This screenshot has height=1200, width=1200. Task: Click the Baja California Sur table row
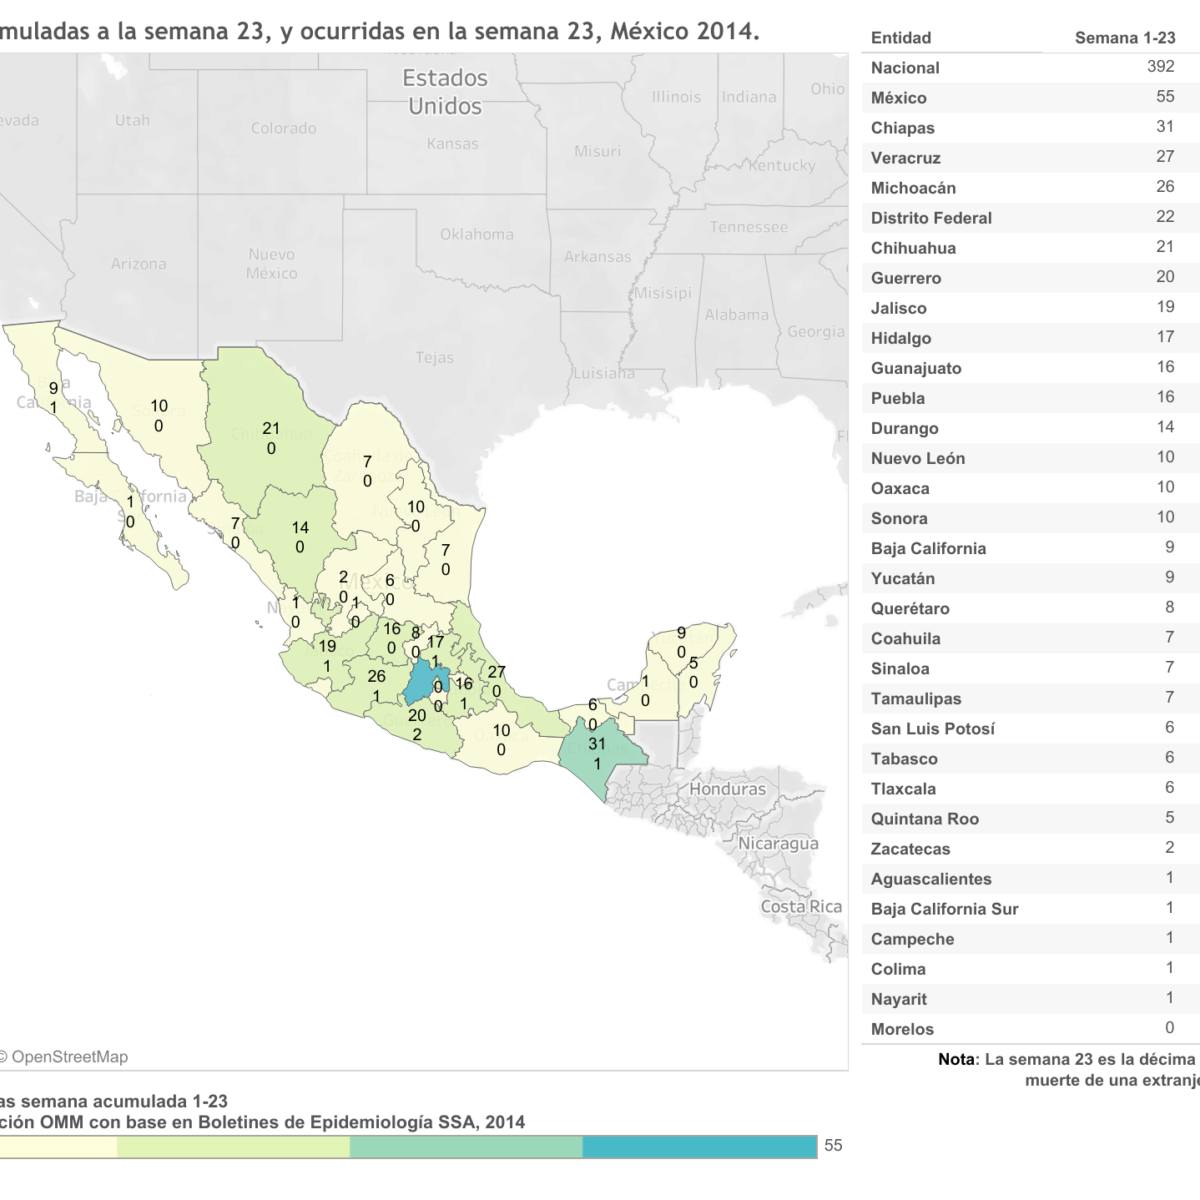tap(1030, 909)
